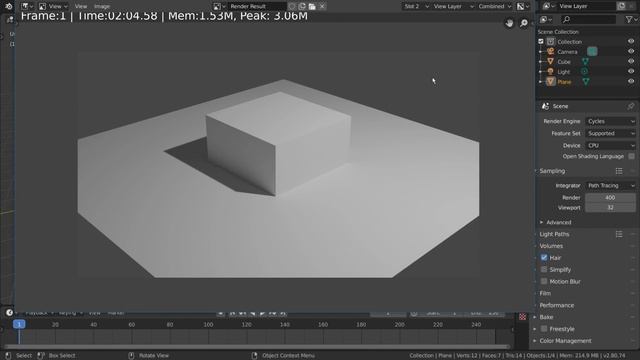Open the View Layer dropdown in image header
This screenshot has width=640, height=360.
point(453,6)
